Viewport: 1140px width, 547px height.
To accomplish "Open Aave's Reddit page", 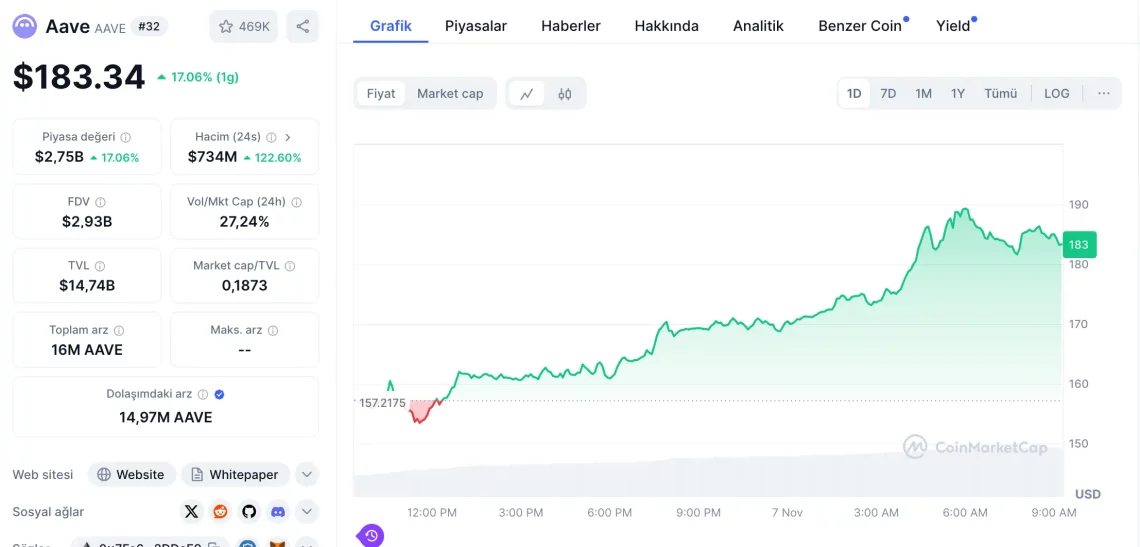I will point(220,512).
